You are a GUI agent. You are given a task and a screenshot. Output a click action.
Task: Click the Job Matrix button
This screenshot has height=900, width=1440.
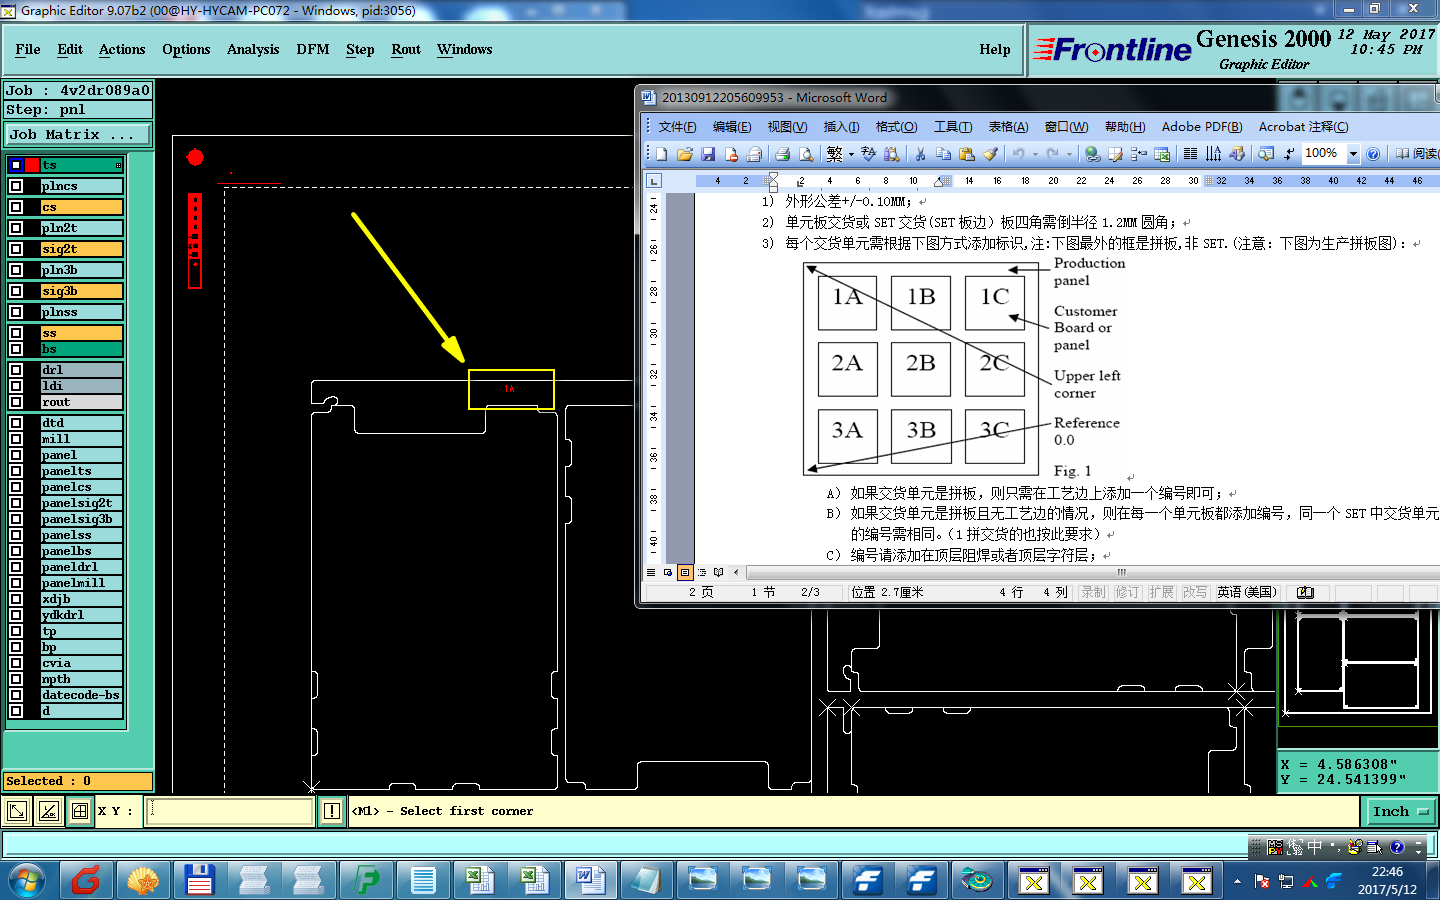coord(78,134)
